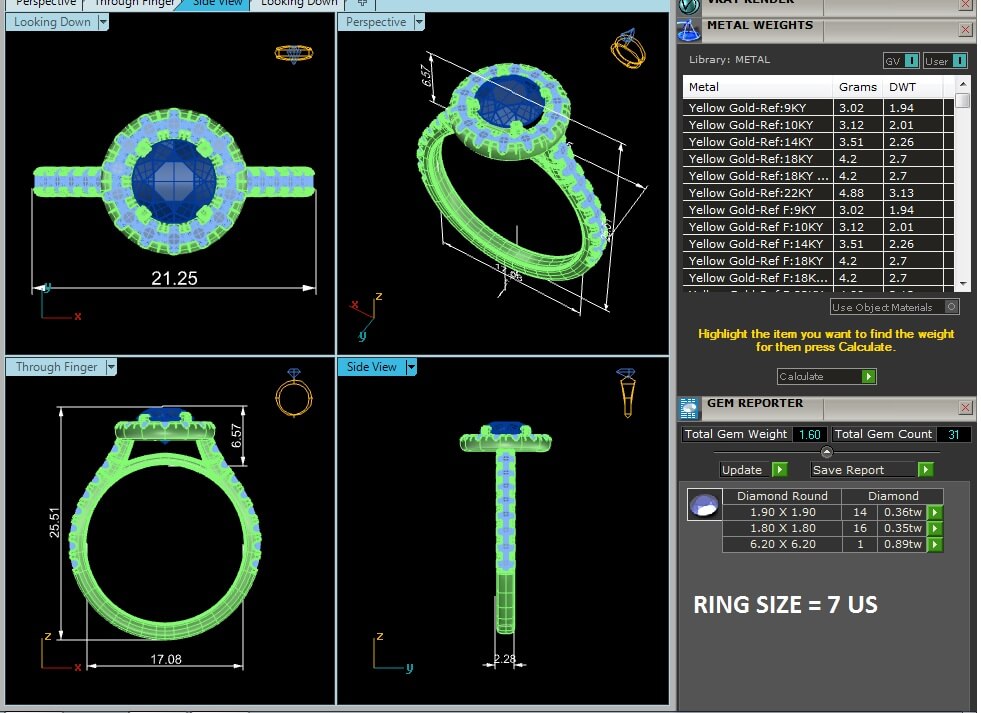Click the Metal Weights panel scale icon
The width and height of the screenshot is (981, 713).
[x=688, y=28]
